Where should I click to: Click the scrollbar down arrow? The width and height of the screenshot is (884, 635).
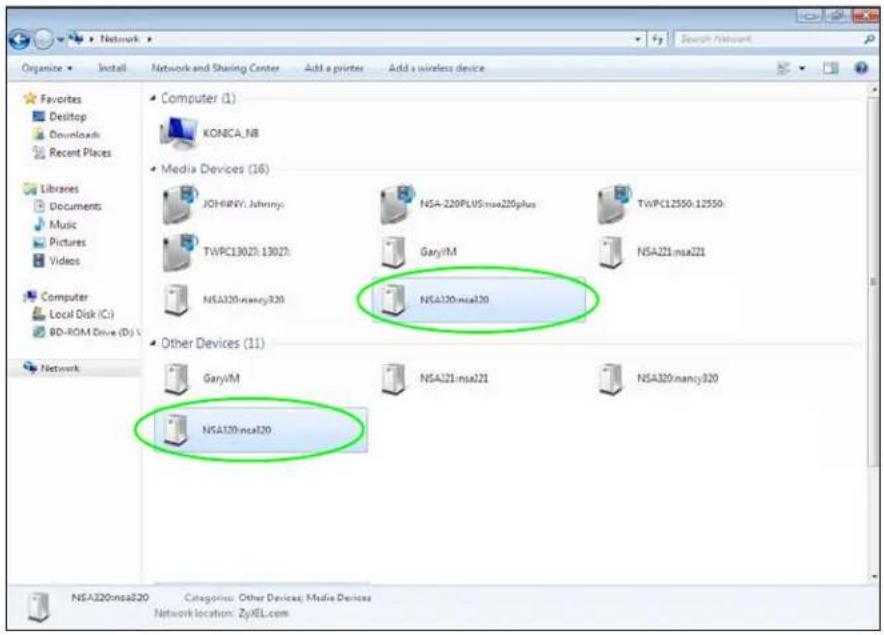pyautogui.click(x=874, y=576)
